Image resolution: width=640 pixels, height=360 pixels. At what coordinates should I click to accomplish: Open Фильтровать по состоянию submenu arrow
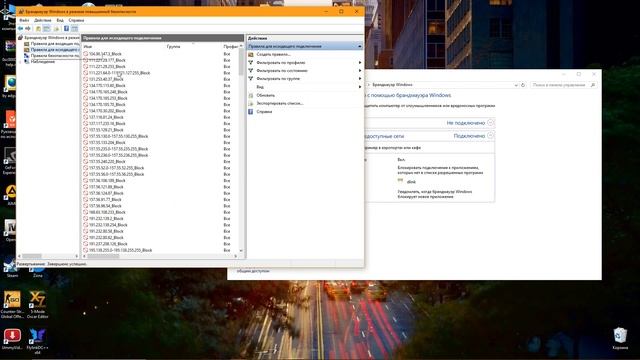click(360, 71)
